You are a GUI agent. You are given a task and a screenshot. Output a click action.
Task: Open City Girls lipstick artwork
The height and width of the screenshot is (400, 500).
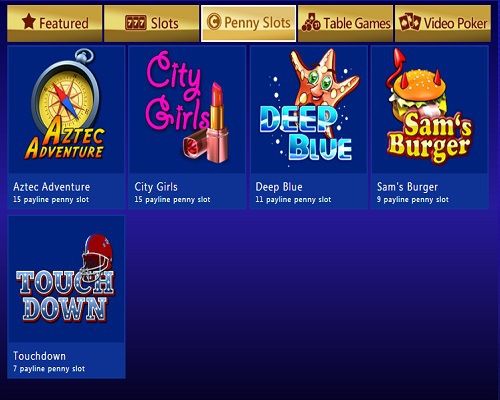point(187,109)
